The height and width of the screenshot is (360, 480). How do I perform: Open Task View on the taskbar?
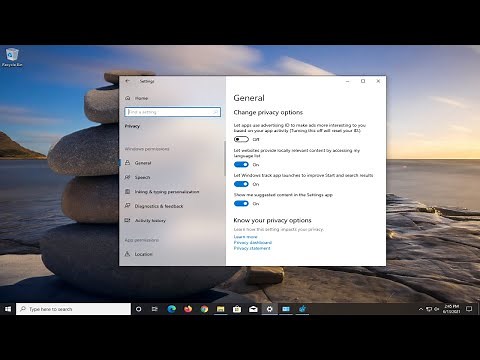[154, 309]
